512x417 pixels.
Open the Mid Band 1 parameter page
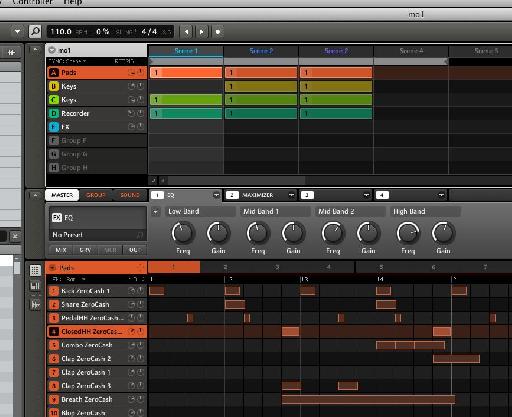click(275, 211)
